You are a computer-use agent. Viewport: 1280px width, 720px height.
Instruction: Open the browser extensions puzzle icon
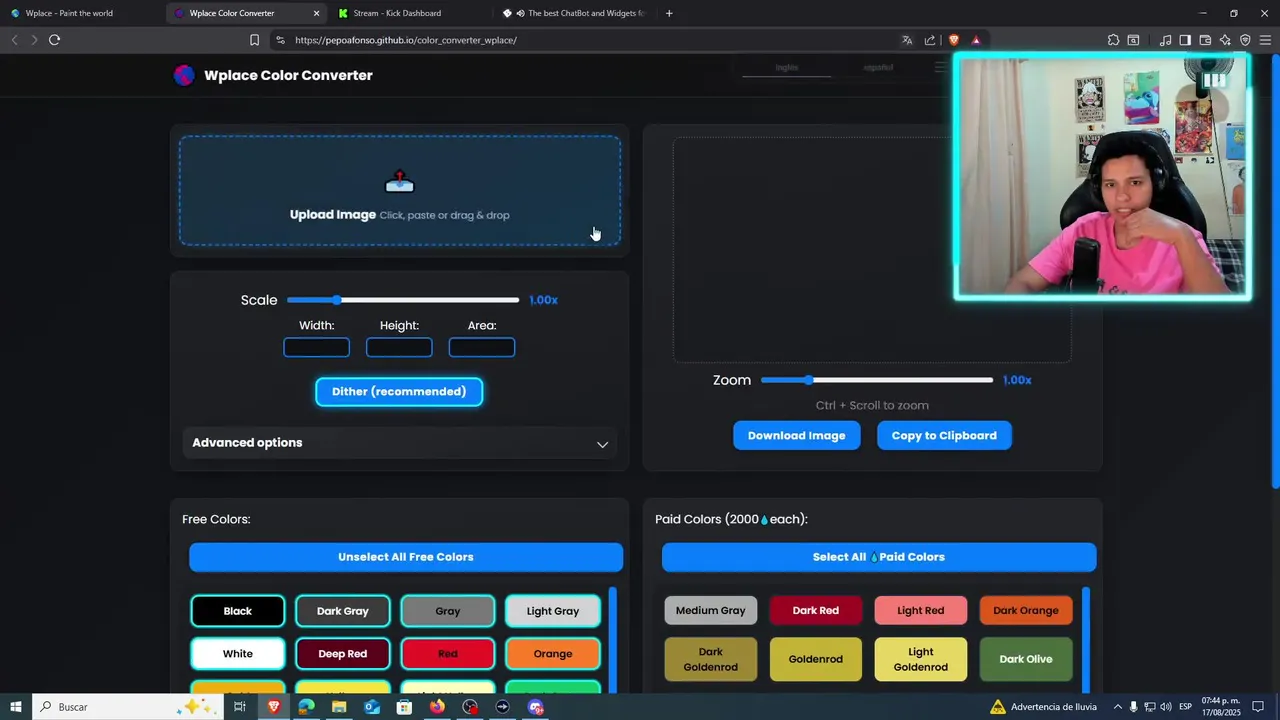(x=1113, y=40)
